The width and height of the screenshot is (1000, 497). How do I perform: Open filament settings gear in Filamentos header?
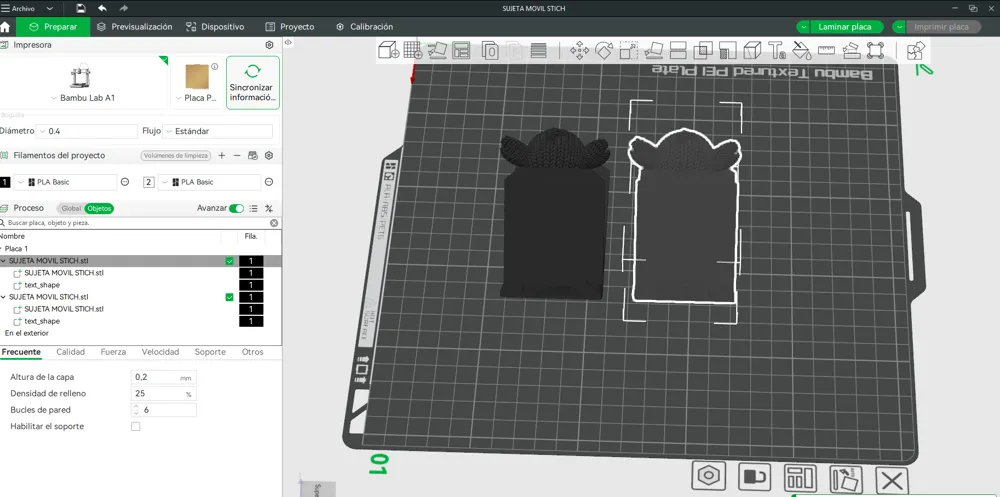pyautogui.click(x=269, y=156)
